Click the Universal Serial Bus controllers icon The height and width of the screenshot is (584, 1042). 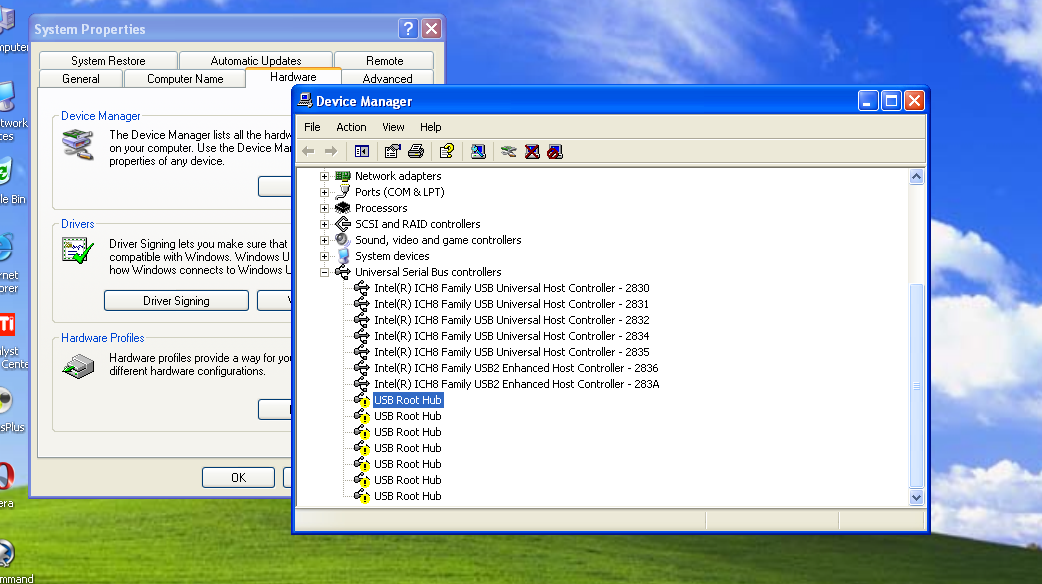pyautogui.click(x=343, y=272)
